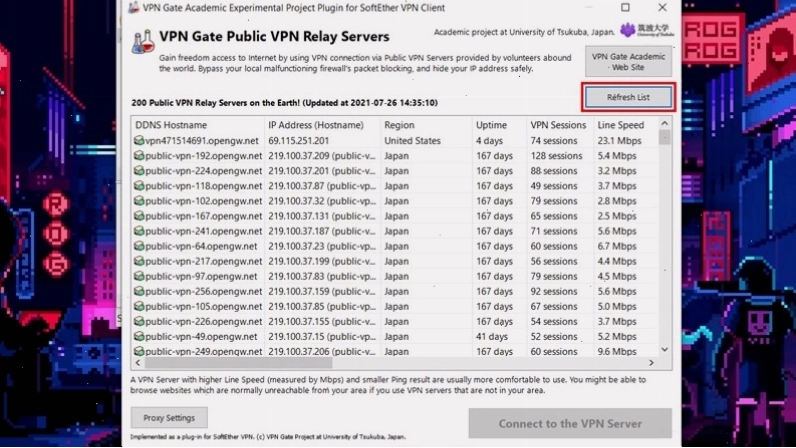796x448 pixels.
Task: Click the 65 sessions cell
Action: coord(554,216)
